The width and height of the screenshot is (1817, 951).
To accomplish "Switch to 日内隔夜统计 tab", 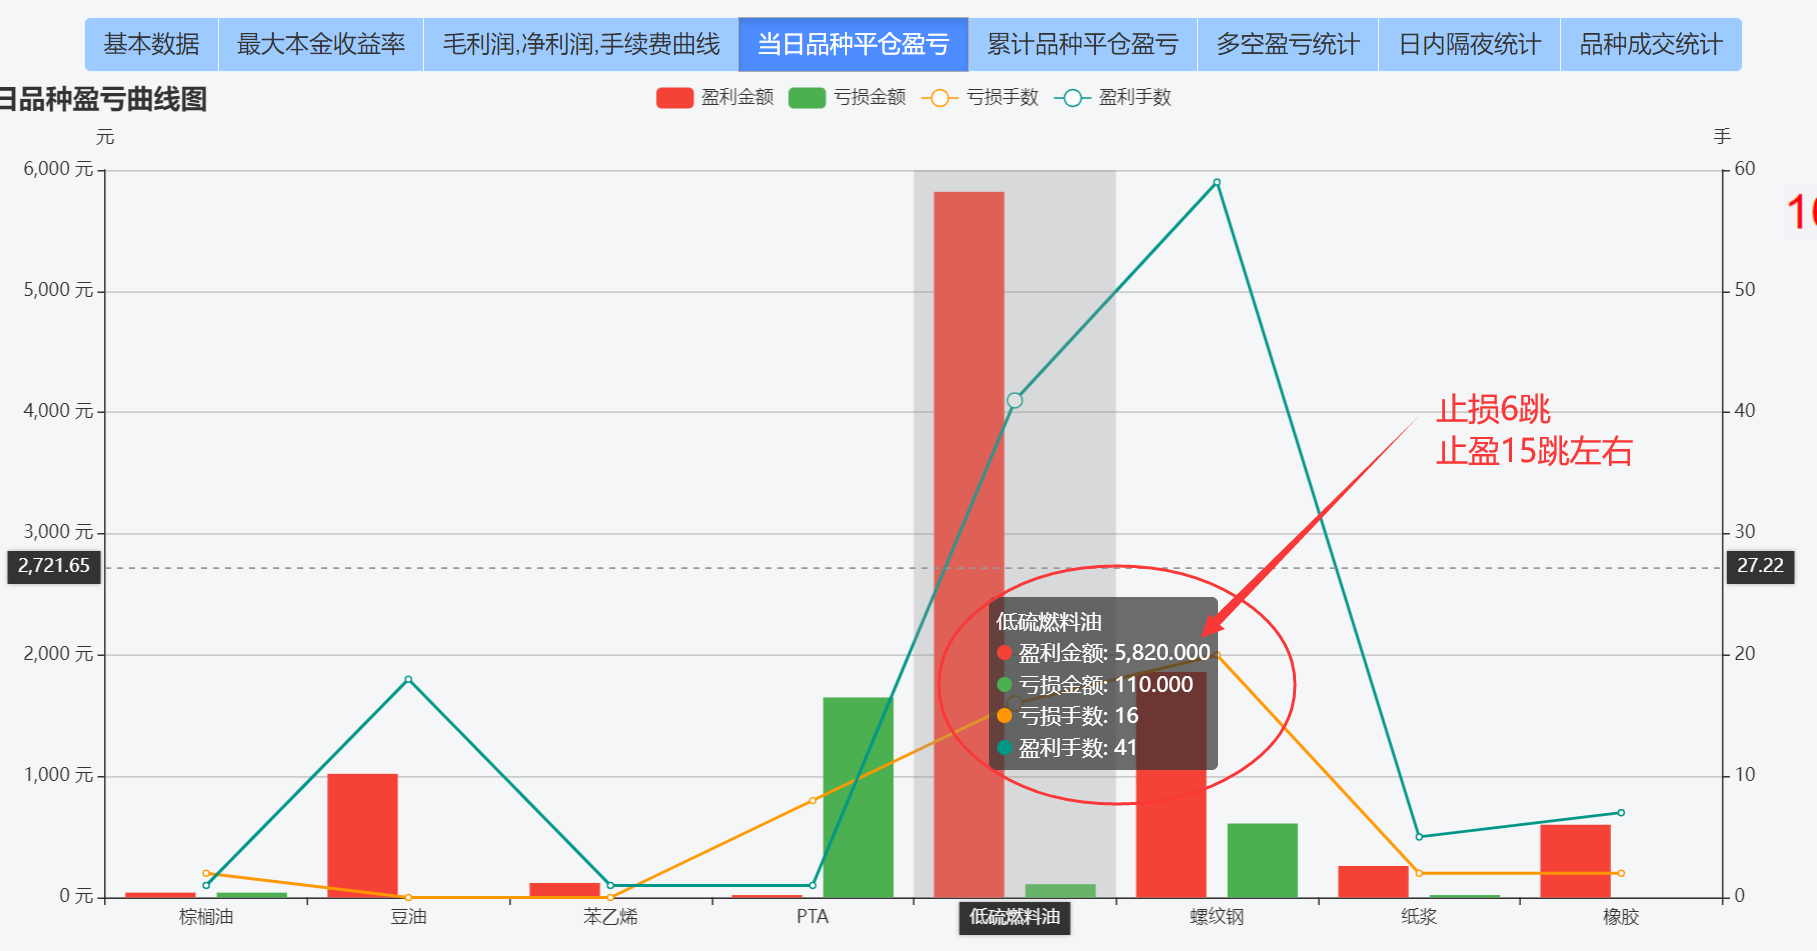I will [x=1469, y=45].
